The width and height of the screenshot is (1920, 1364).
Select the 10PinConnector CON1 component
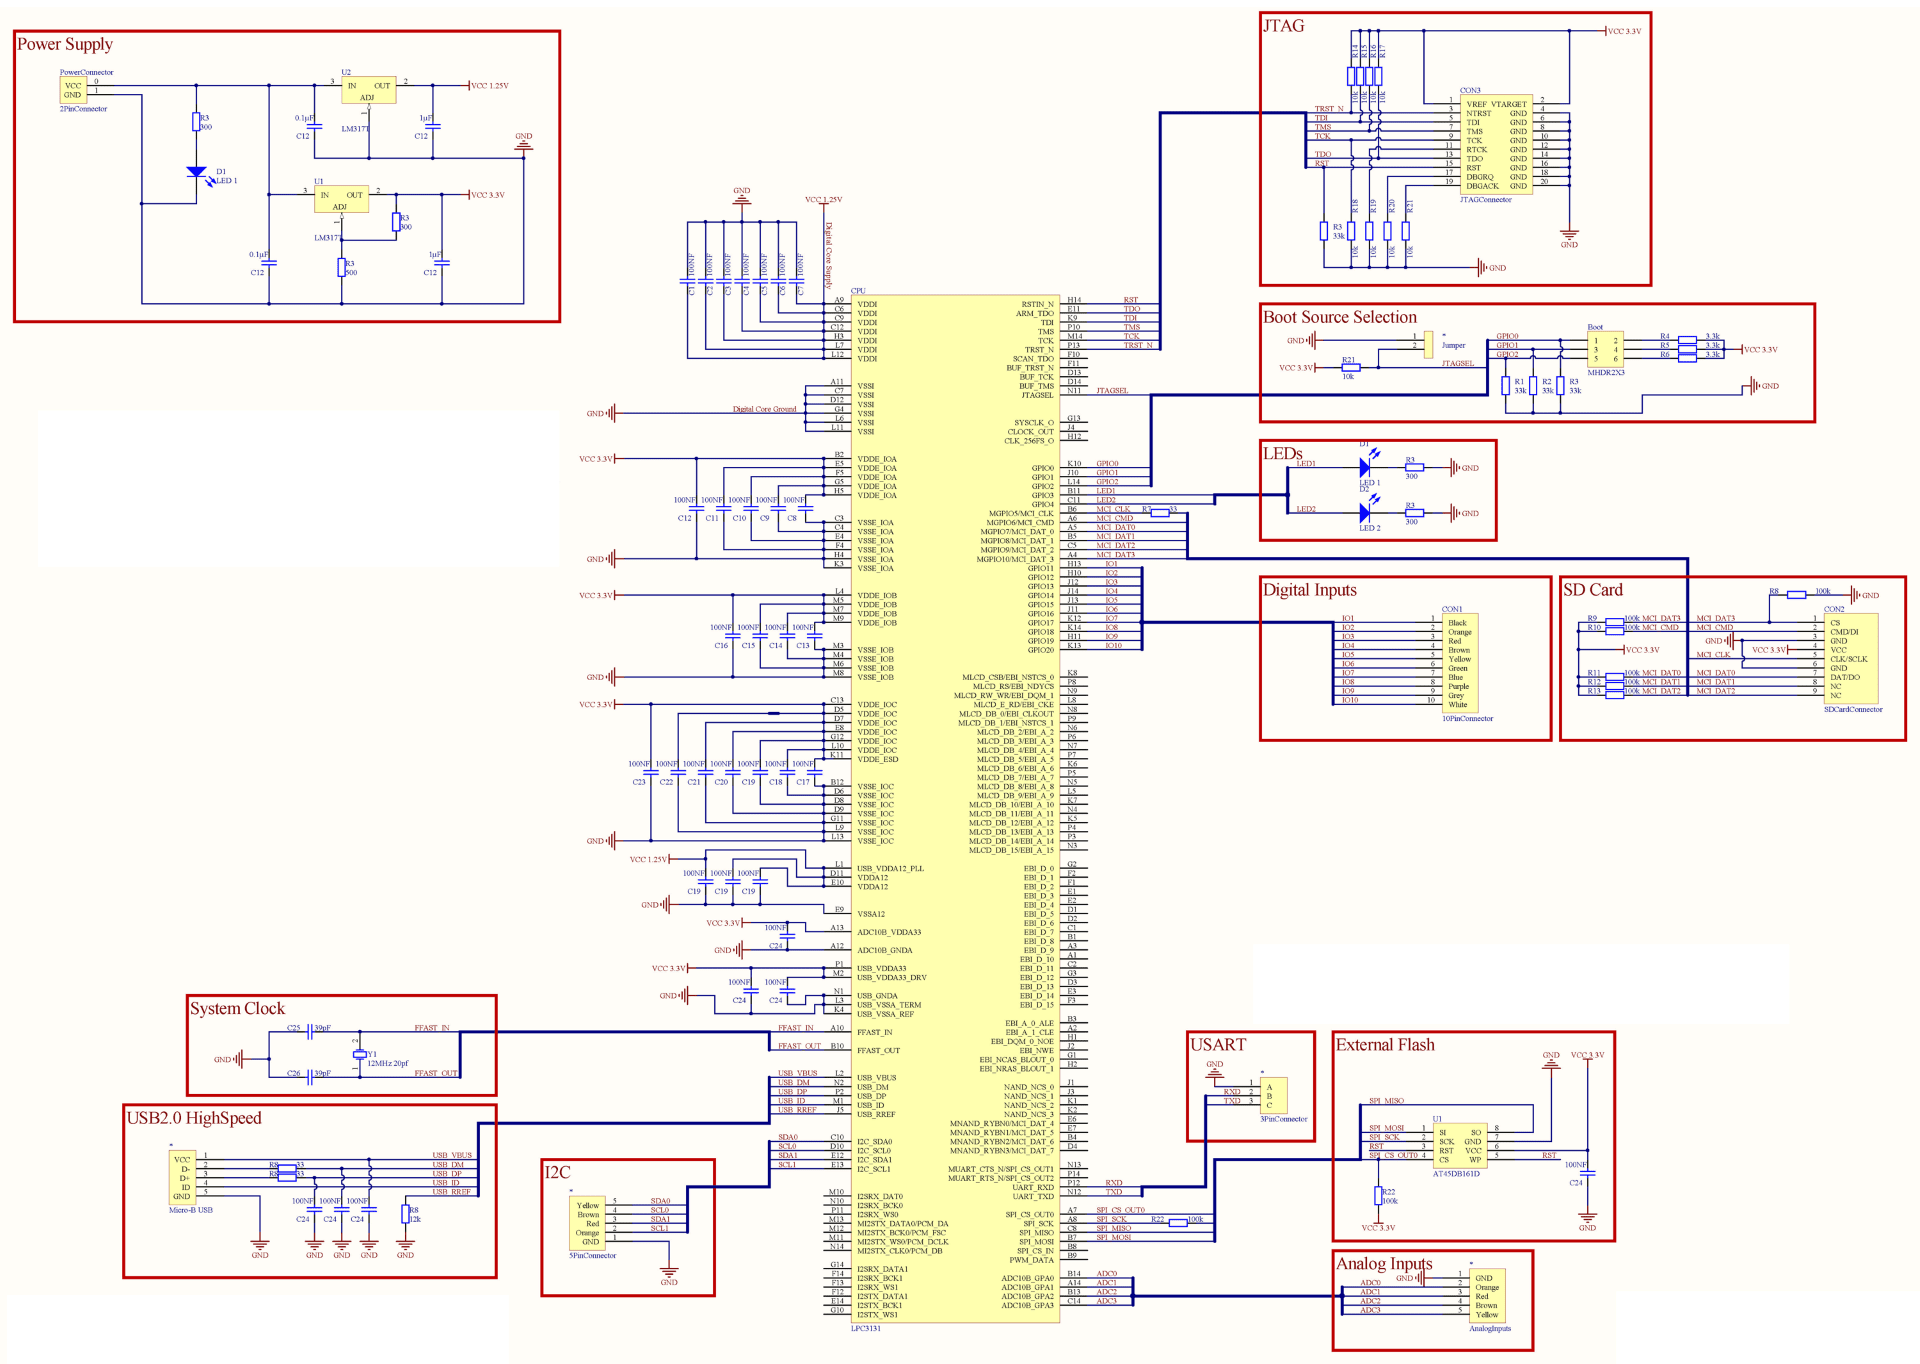coord(1459,663)
